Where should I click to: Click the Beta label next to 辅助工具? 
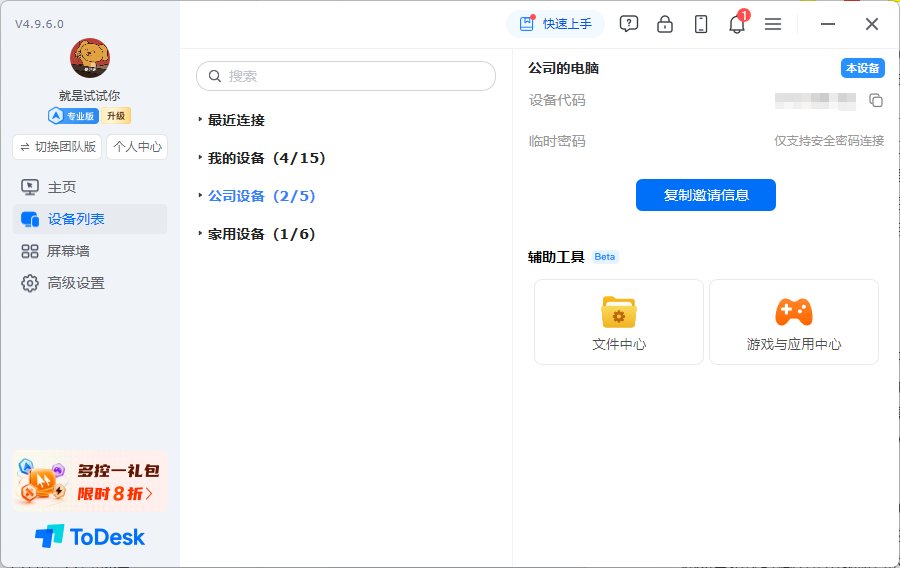tap(605, 257)
